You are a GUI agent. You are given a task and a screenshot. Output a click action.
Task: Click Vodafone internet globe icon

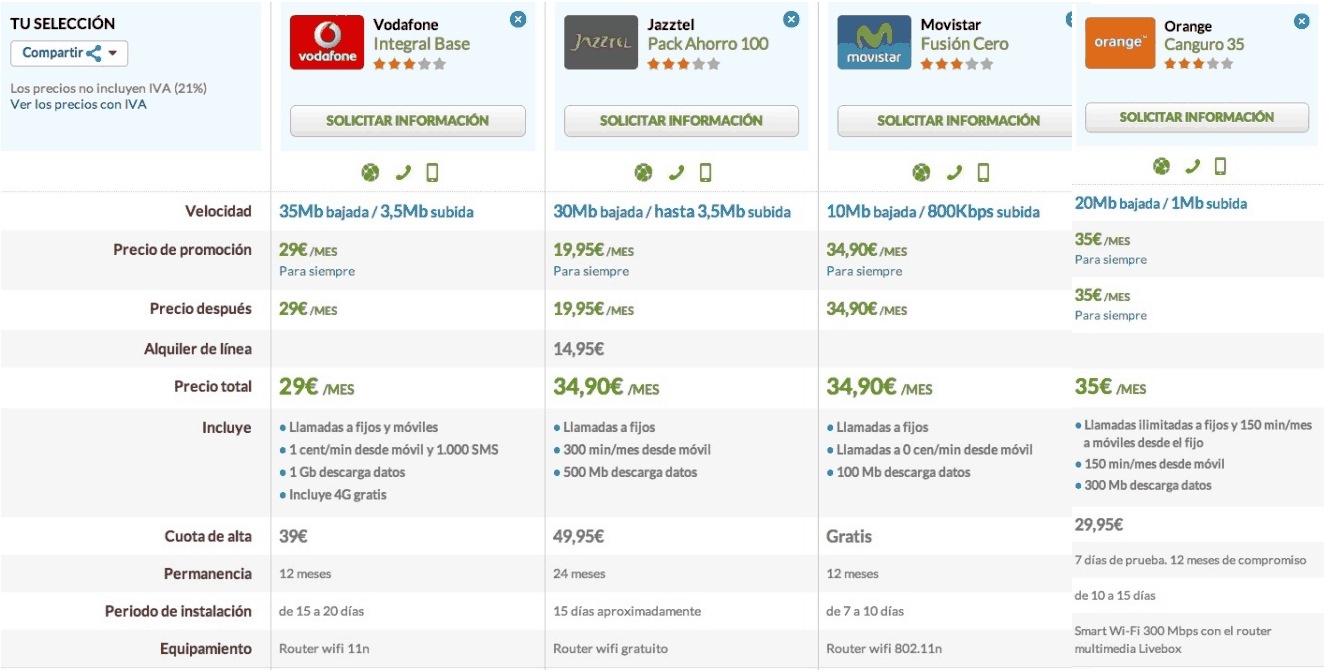370,173
